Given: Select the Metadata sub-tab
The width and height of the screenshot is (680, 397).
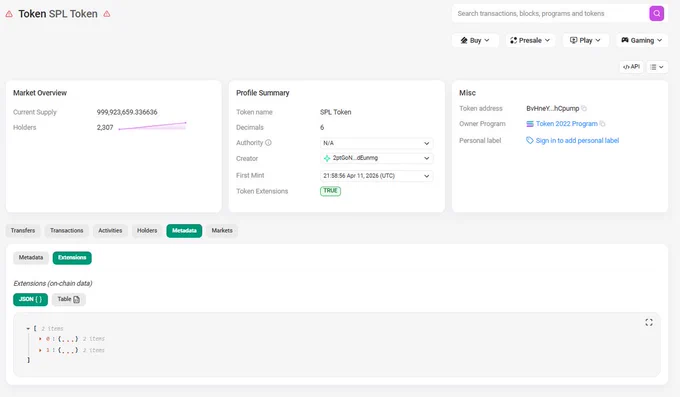Looking at the screenshot, I should click(31, 258).
